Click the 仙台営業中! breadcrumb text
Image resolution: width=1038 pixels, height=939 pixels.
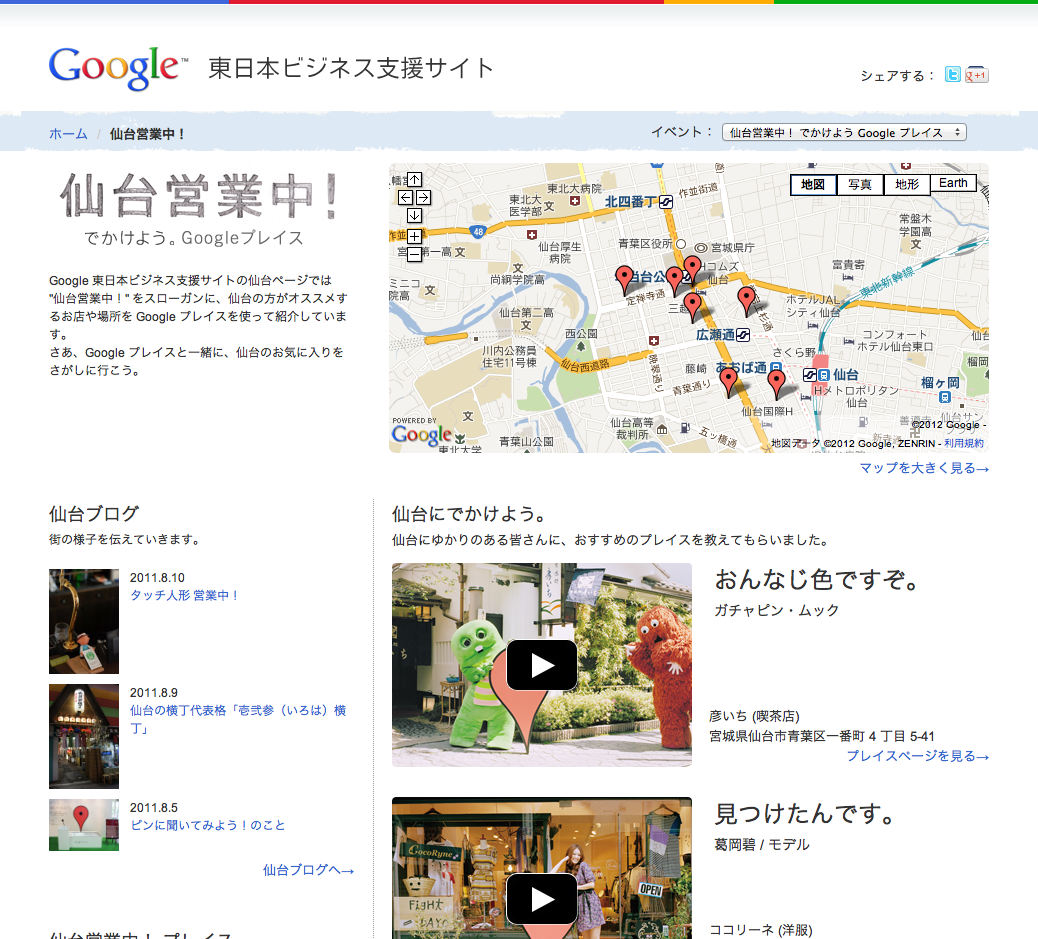148,134
